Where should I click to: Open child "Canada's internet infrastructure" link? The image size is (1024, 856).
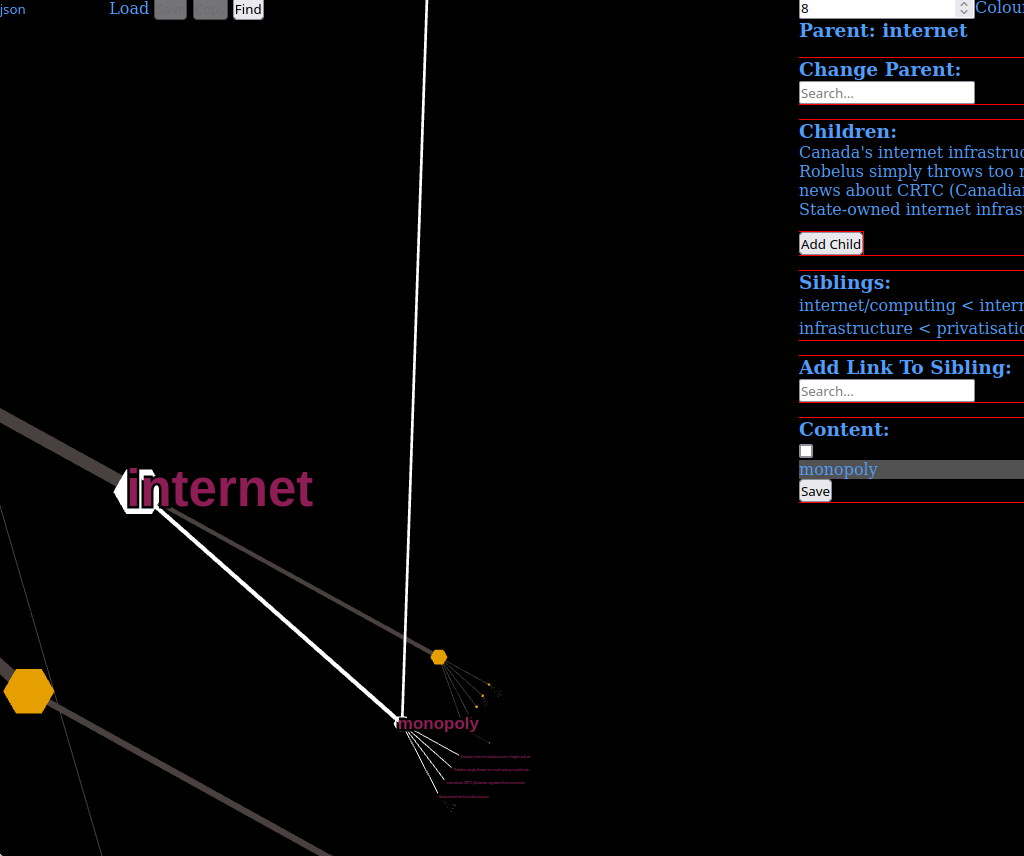pyautogui.click(x=910, y=152)
